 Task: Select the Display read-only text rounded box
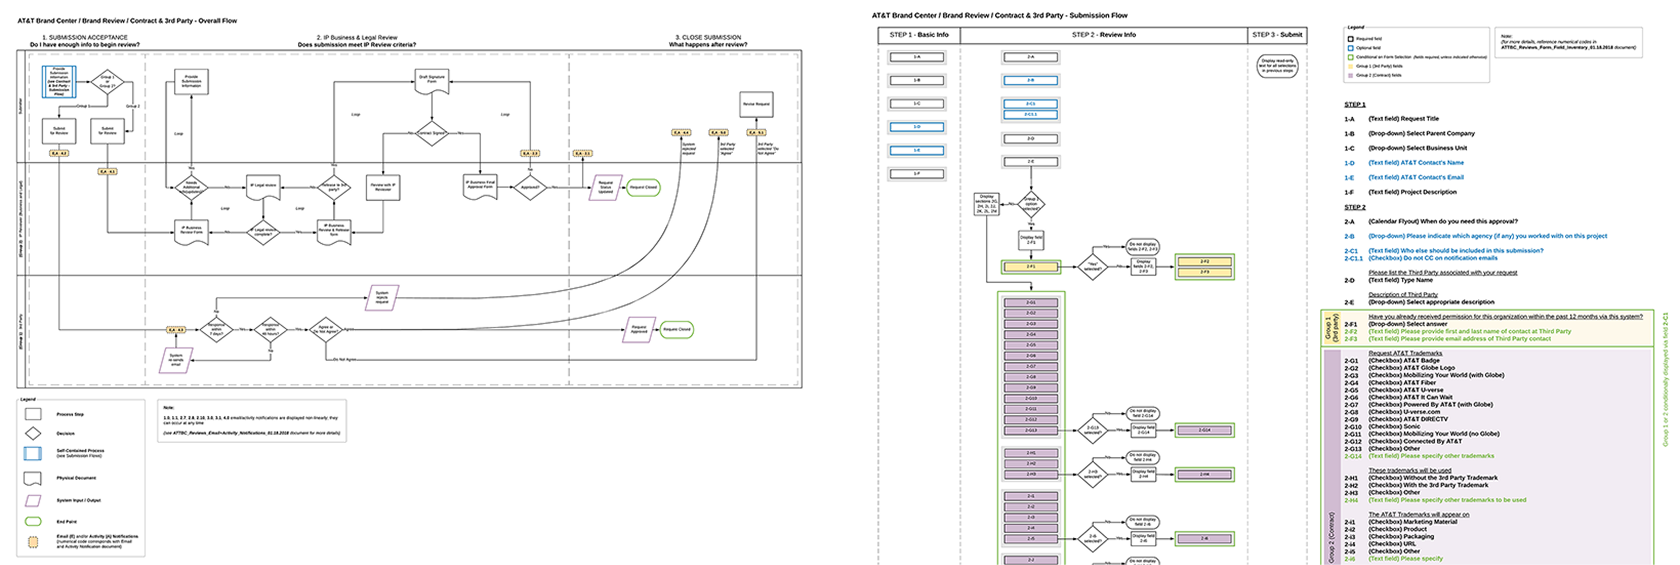click(x=1277, y=67)
